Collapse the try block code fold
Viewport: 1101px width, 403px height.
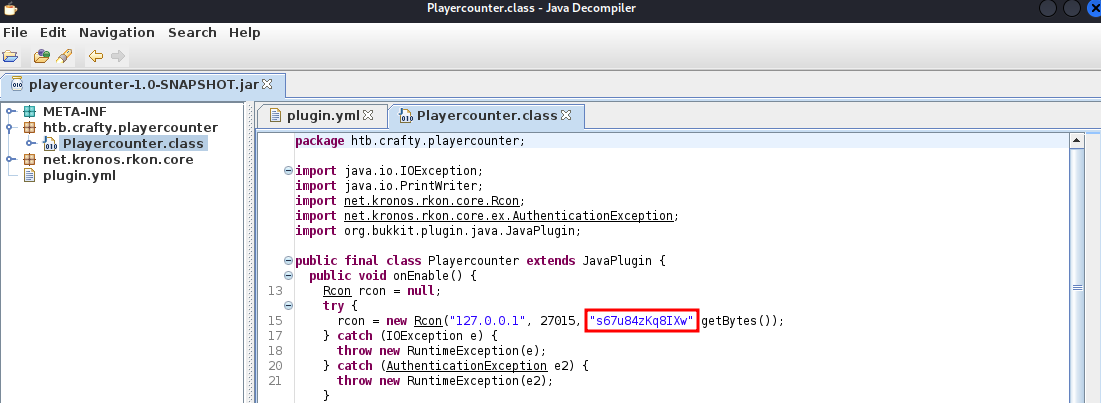point(288,305)
